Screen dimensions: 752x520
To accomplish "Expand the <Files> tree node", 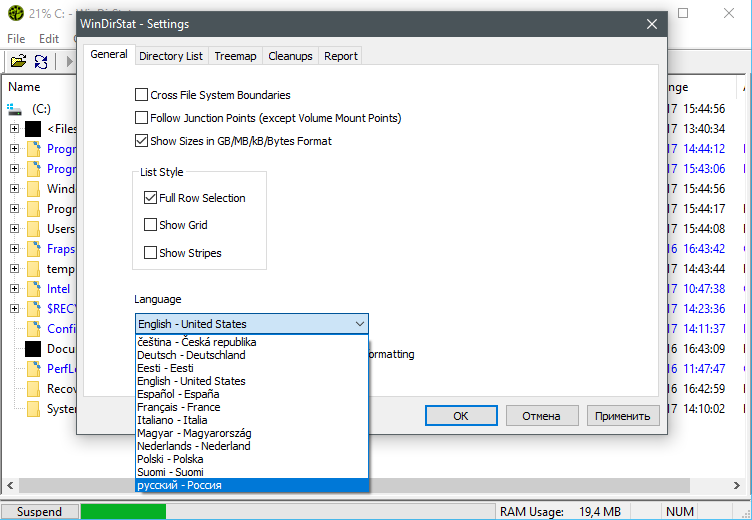I will (14, 129).
